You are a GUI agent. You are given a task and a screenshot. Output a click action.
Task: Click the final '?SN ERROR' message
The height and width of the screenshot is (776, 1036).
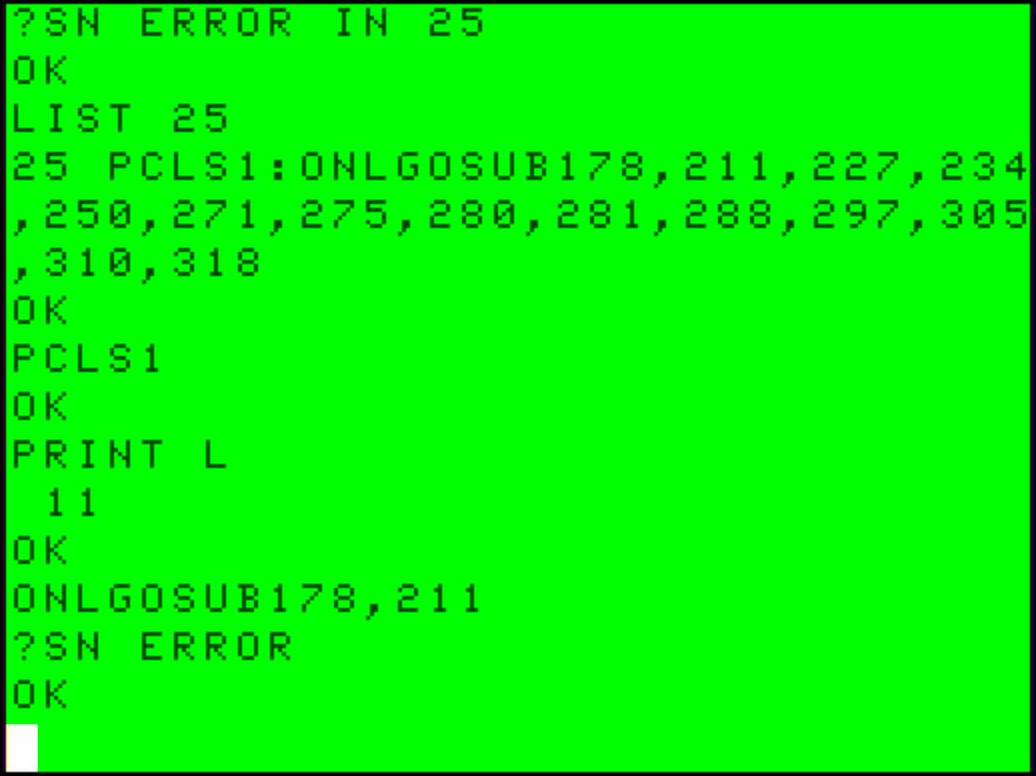(x=153, y=646)
